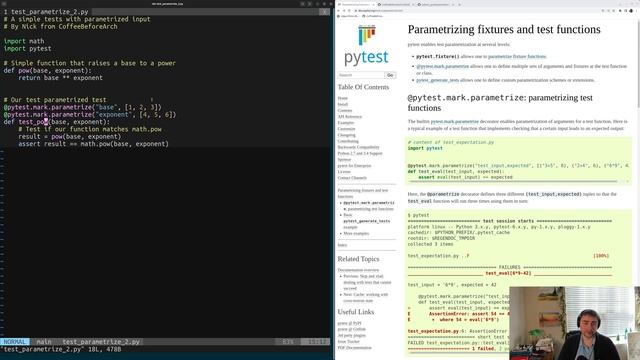Open Home in Table Of Contents
Image resolution: width=640 pixels, height=360 pixels.
pos(342,98)
